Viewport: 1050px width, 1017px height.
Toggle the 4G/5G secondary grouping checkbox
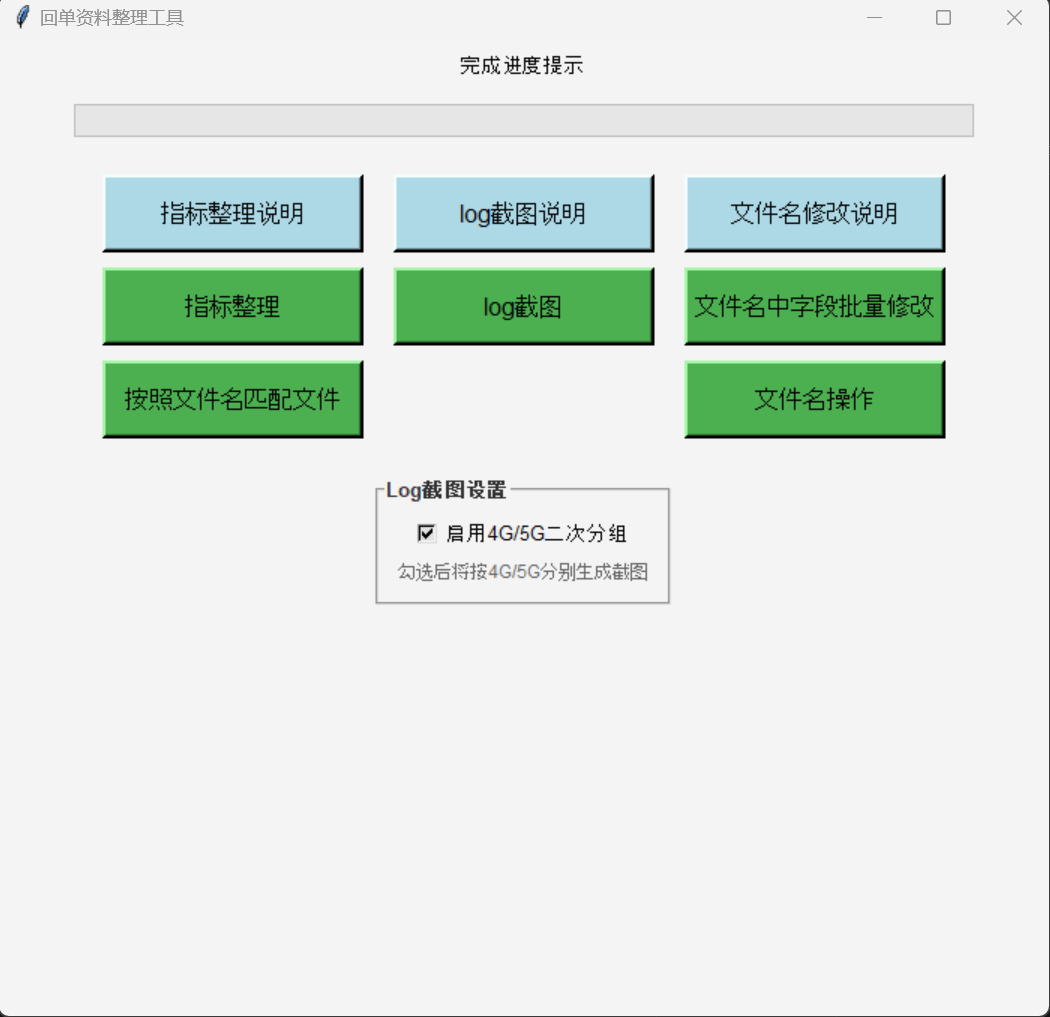tap(427, 532)
